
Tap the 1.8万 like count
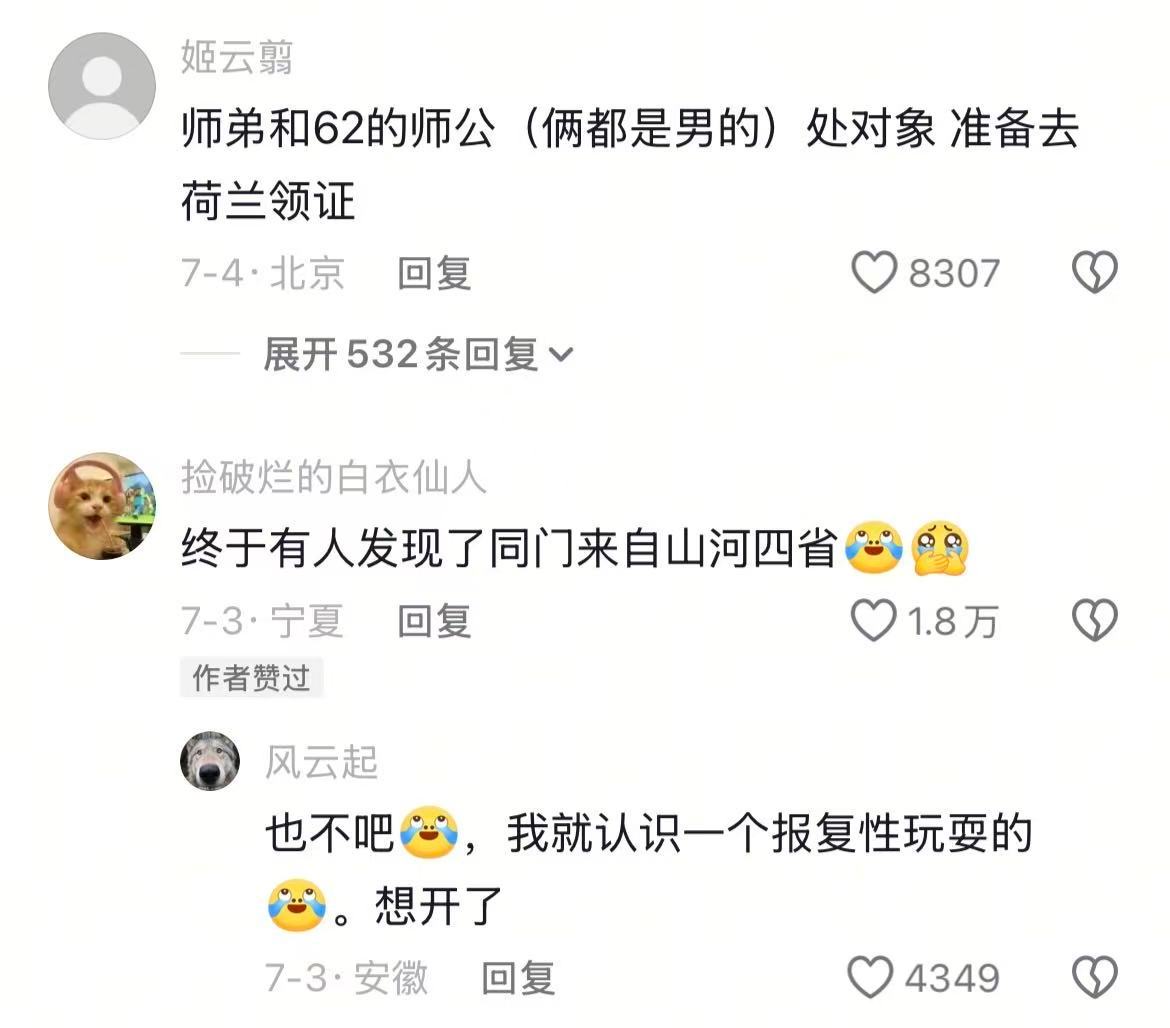click(953, 621)
